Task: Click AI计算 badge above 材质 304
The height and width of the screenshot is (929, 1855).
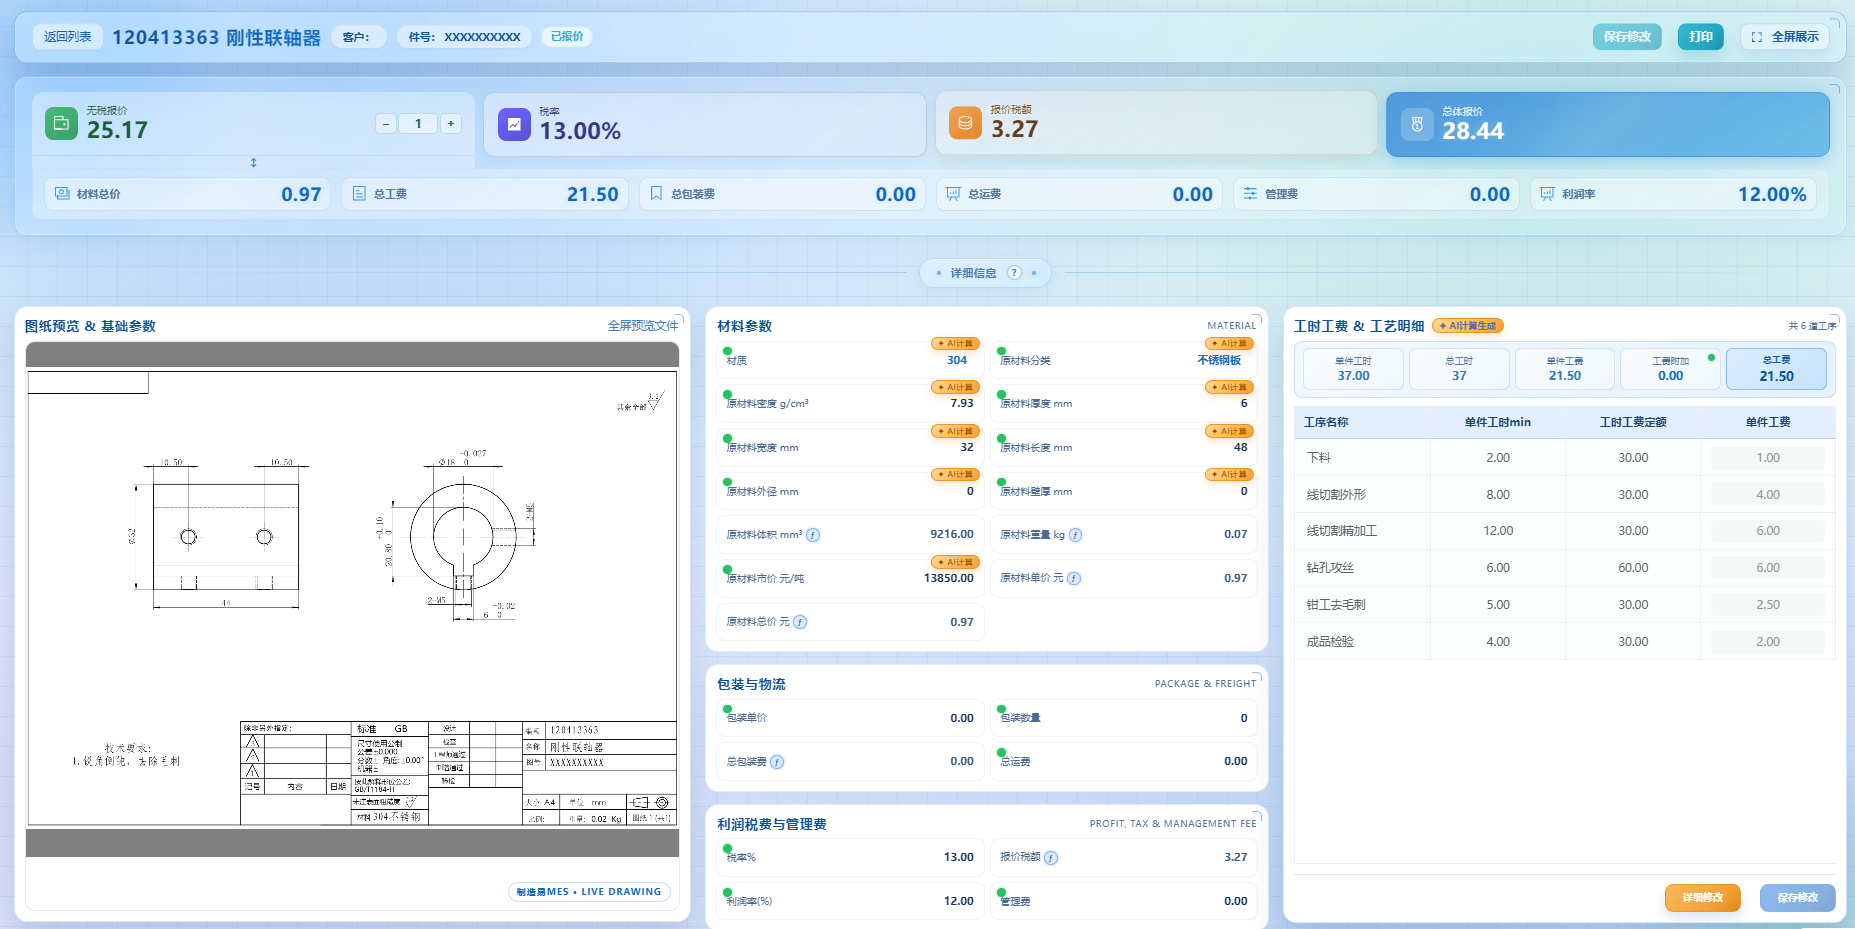Action: [955, 343]
